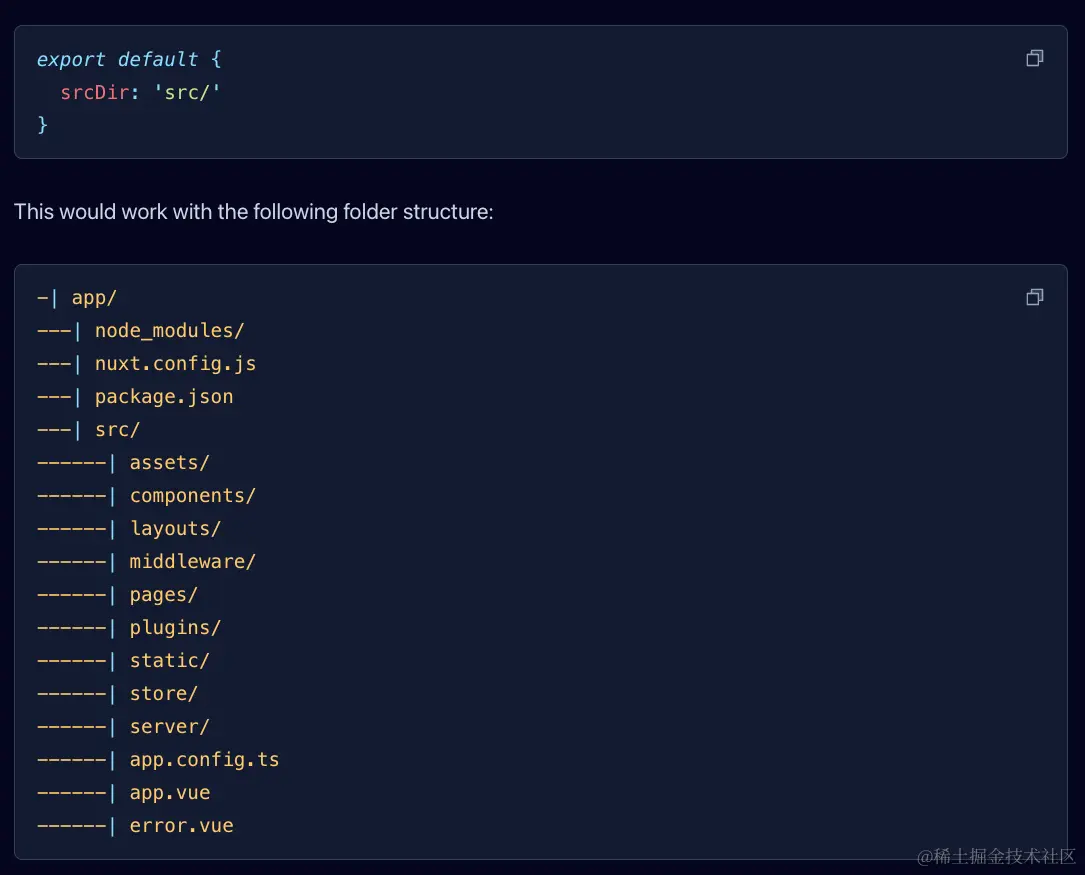Click the app.config.ts file entry
This screenshot has height=875, width=1085.
coord(204,760)
